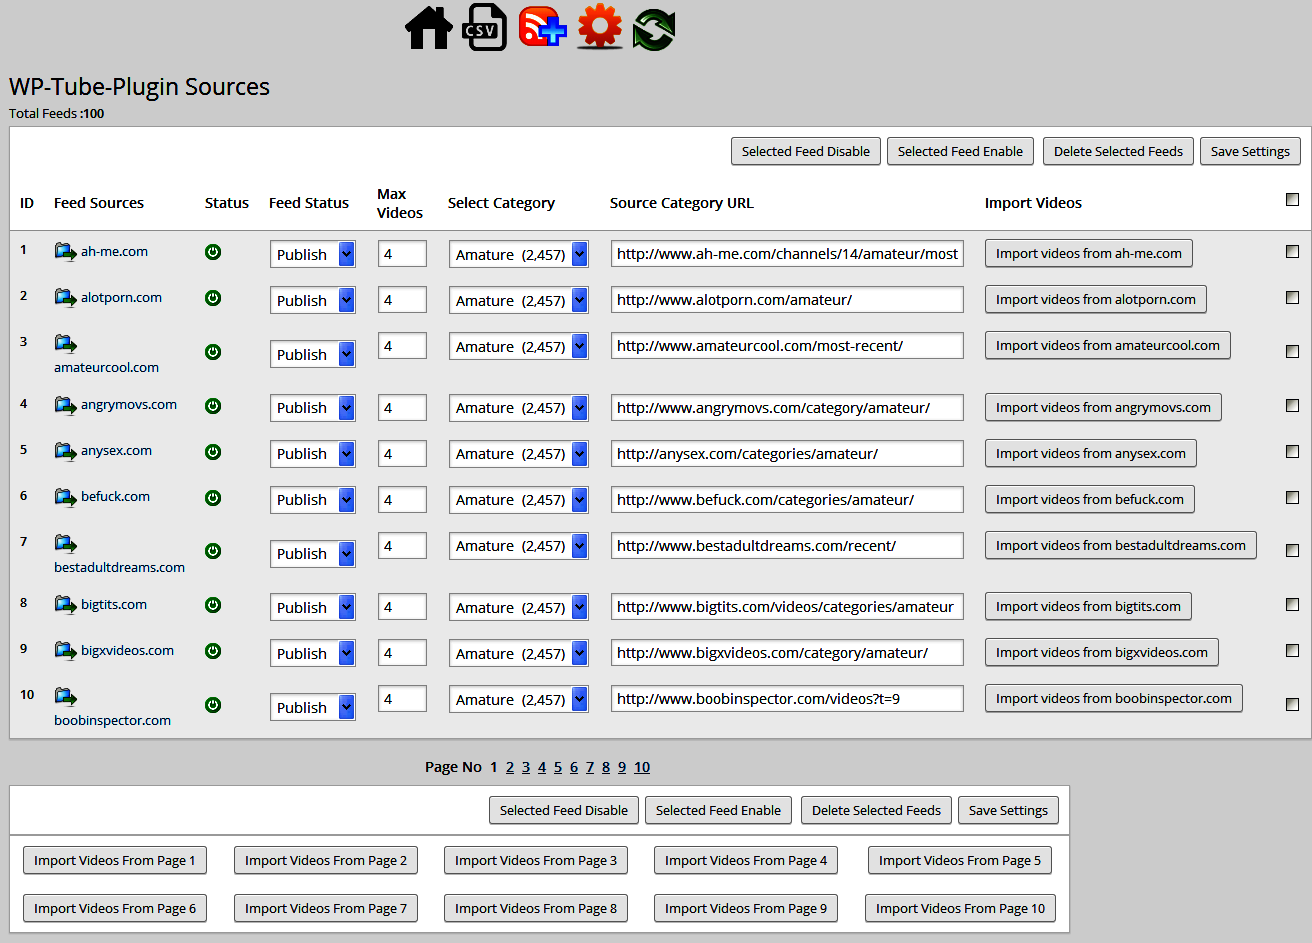Go to page 10 of feeds
1312x943 pixels.
(642, 767)
